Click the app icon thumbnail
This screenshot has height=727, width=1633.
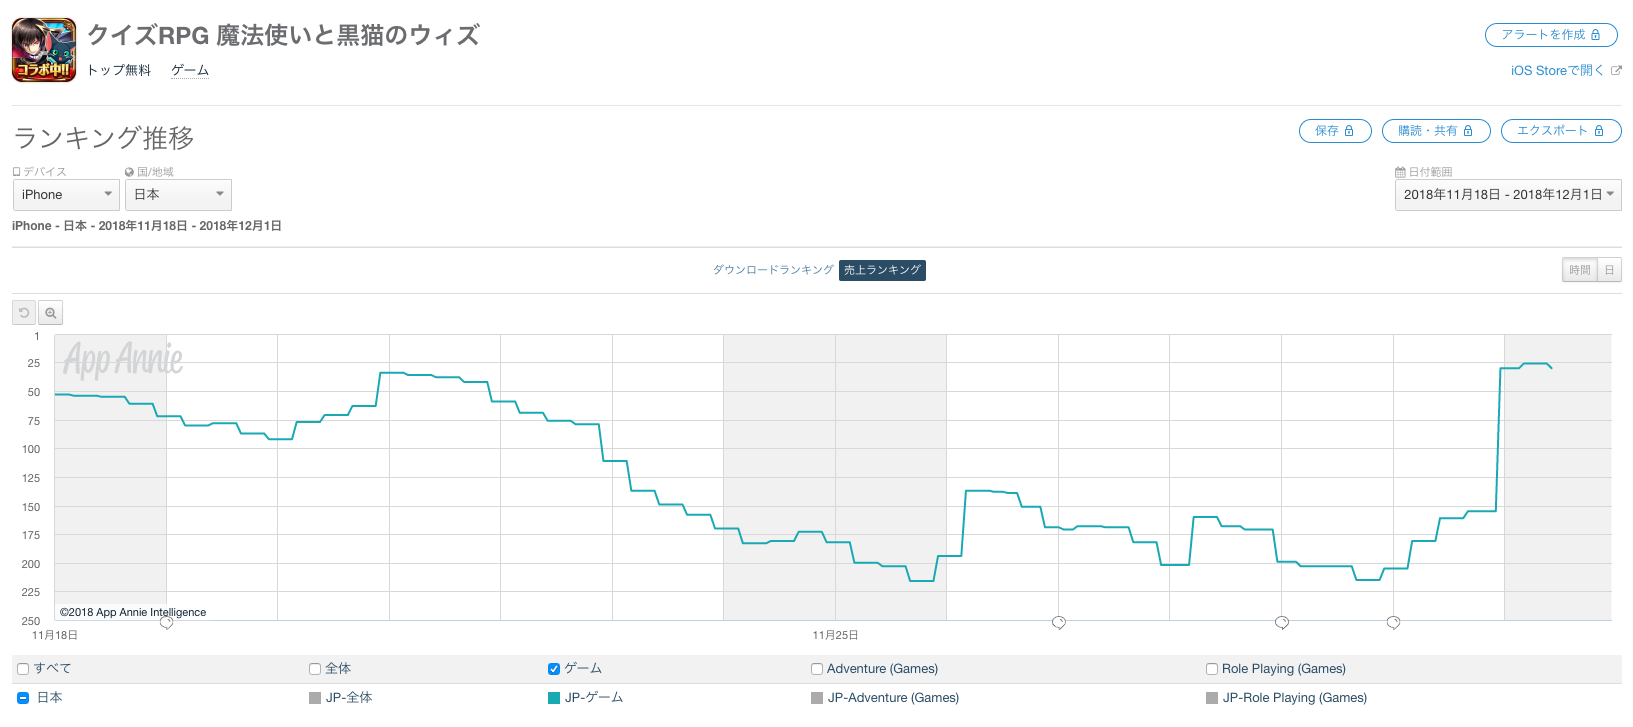[44, 50]
